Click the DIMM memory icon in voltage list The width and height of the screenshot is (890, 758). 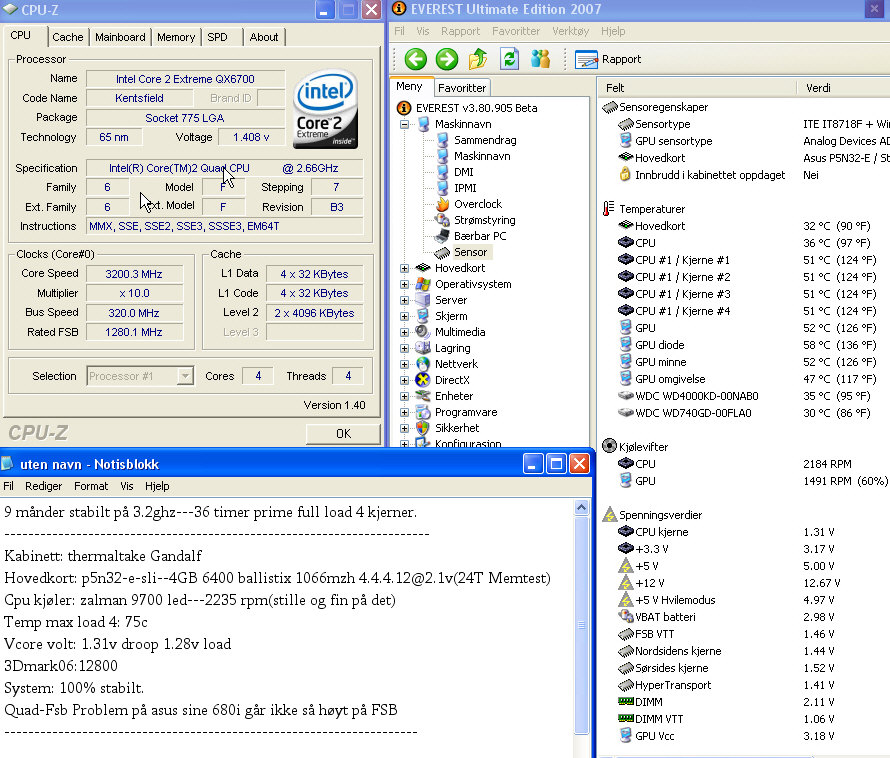[x=625, y=701]
